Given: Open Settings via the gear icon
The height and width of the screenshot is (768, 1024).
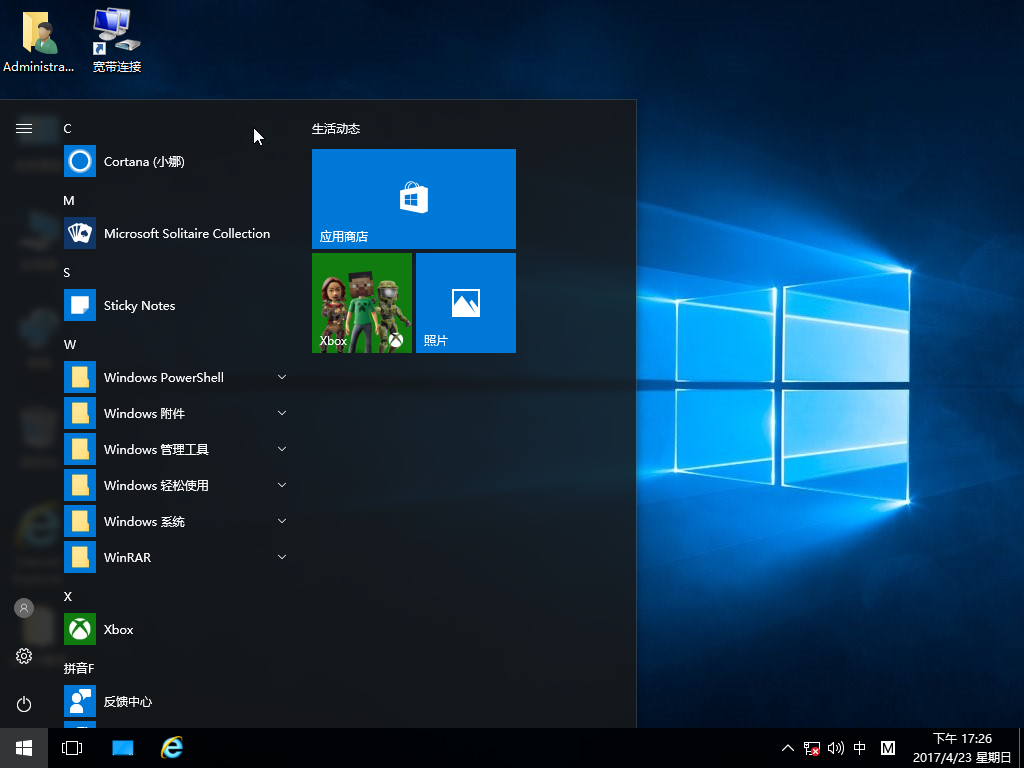Looking at the screenshot, I should click(24, 656).
